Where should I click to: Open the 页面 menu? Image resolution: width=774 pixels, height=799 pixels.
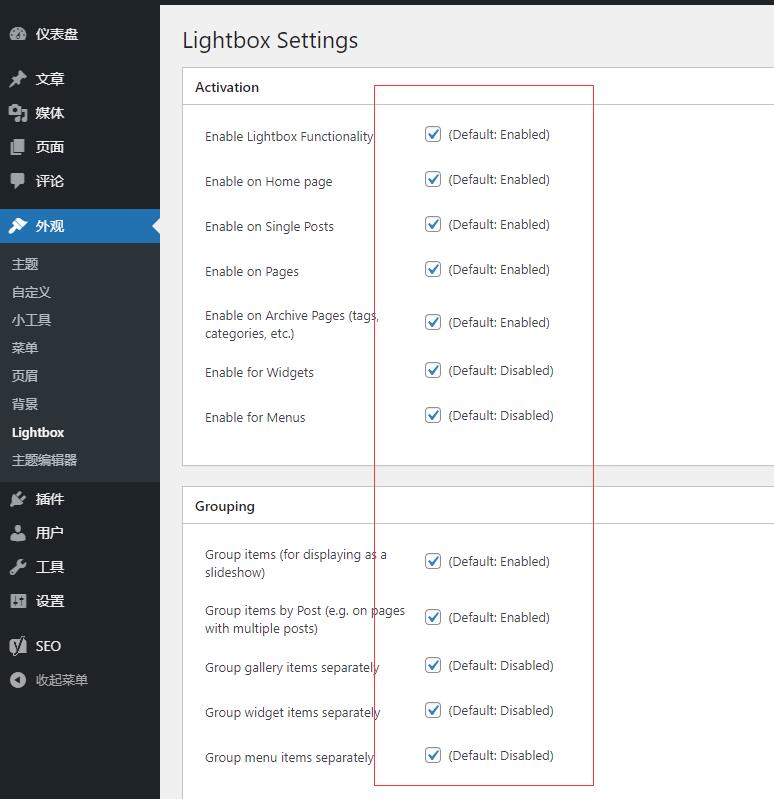click(x=80, y=147)
